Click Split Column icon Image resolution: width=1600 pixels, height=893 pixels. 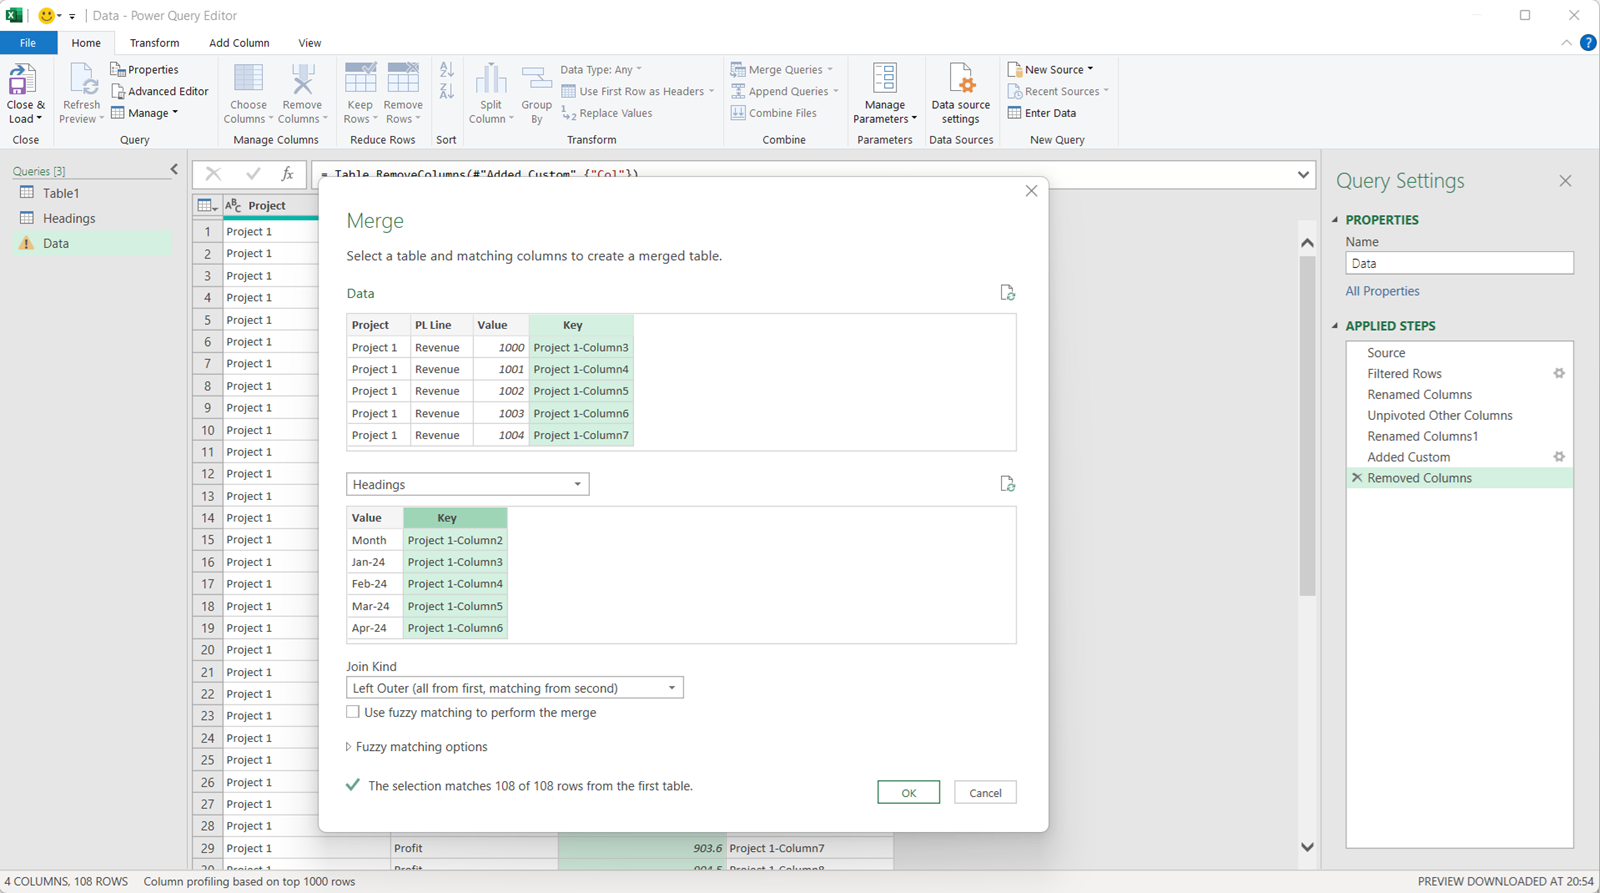[491, 79]
